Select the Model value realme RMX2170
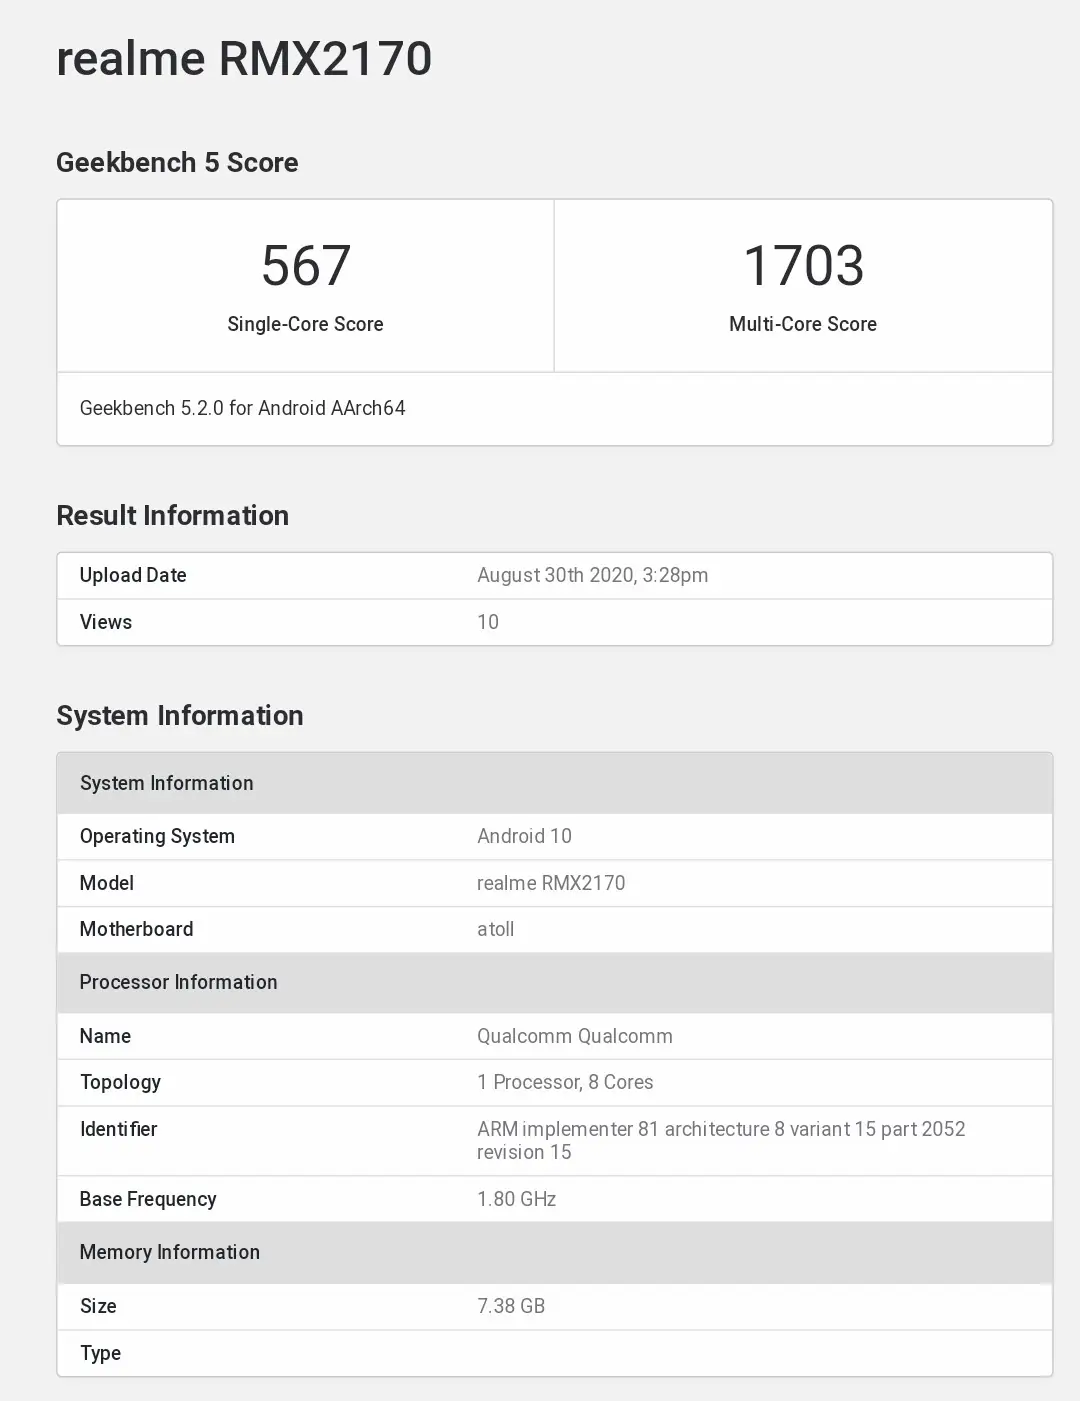Image resolution: width=1080 pixels, height=1401 pixels. click(551, 883)
